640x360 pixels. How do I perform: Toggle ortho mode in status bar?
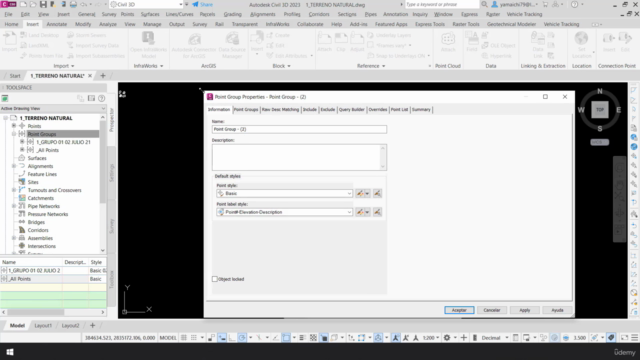click(x=232, y=338)
